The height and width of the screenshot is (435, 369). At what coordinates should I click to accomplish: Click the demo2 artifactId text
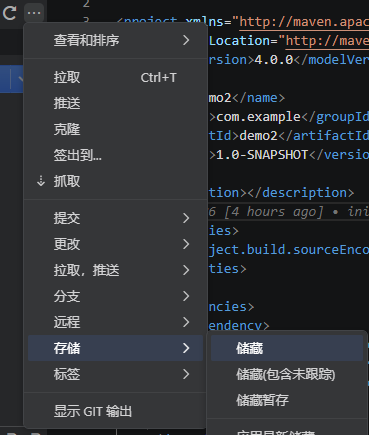(x=258, y=136)
